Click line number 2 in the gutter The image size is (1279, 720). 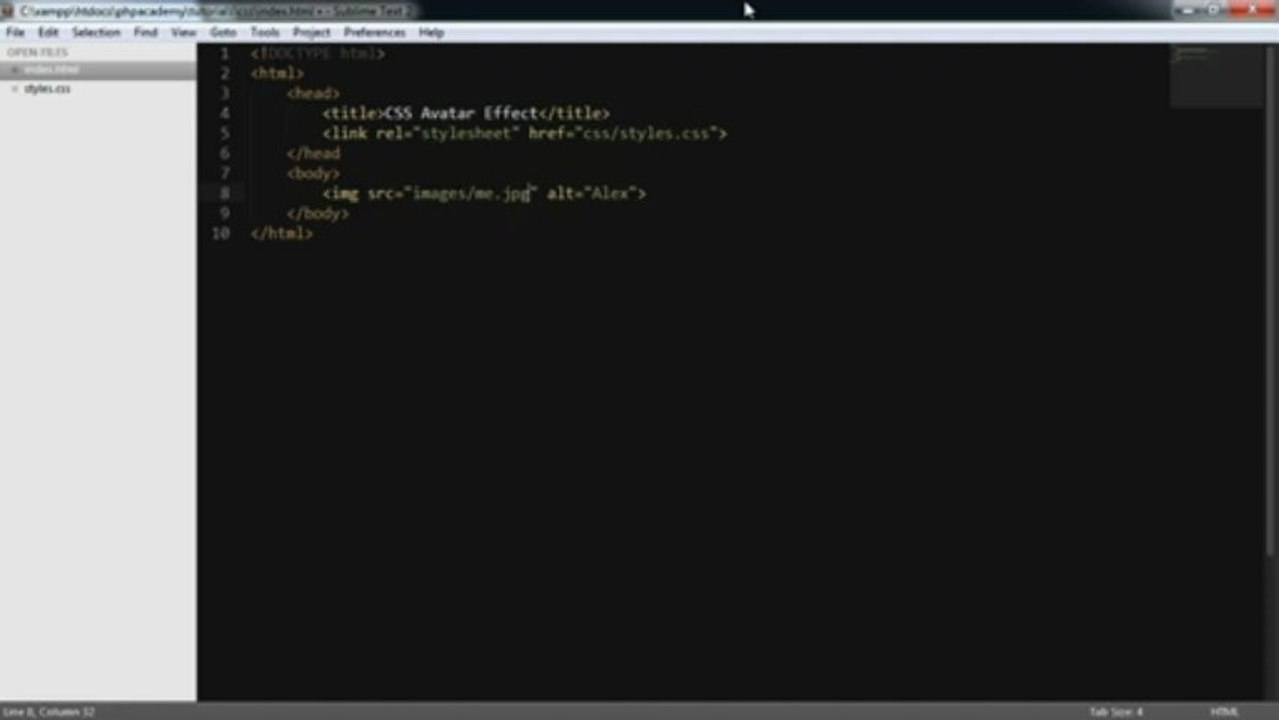point(225,73)
